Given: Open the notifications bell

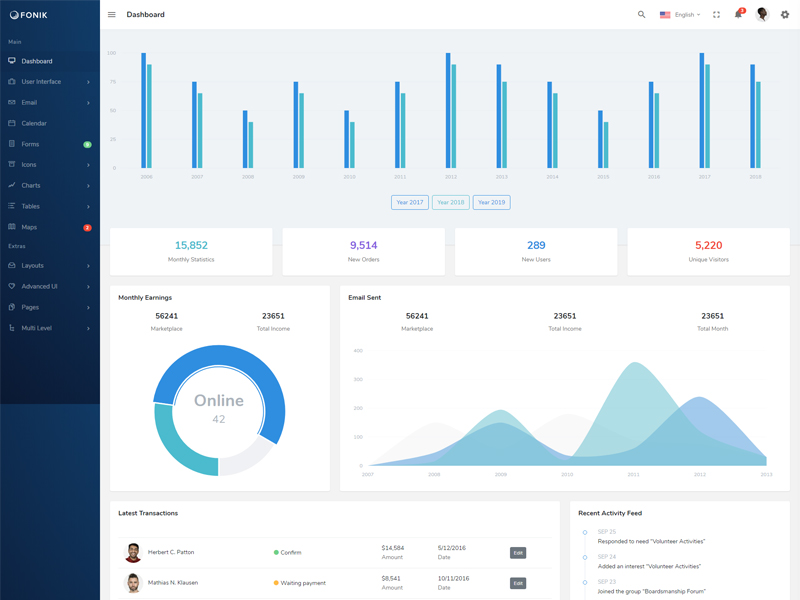Looking at the screenshot, I should click(738, 14).
